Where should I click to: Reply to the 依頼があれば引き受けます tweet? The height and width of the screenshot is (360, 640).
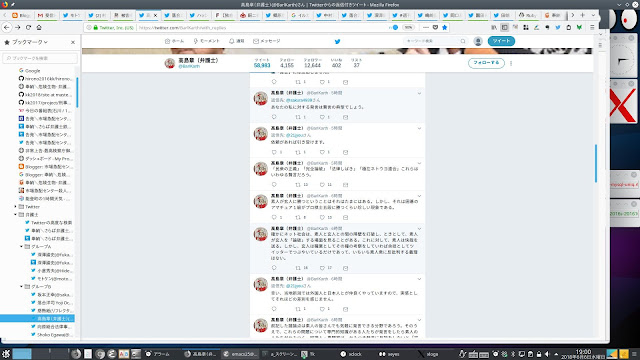click(274, 152)
